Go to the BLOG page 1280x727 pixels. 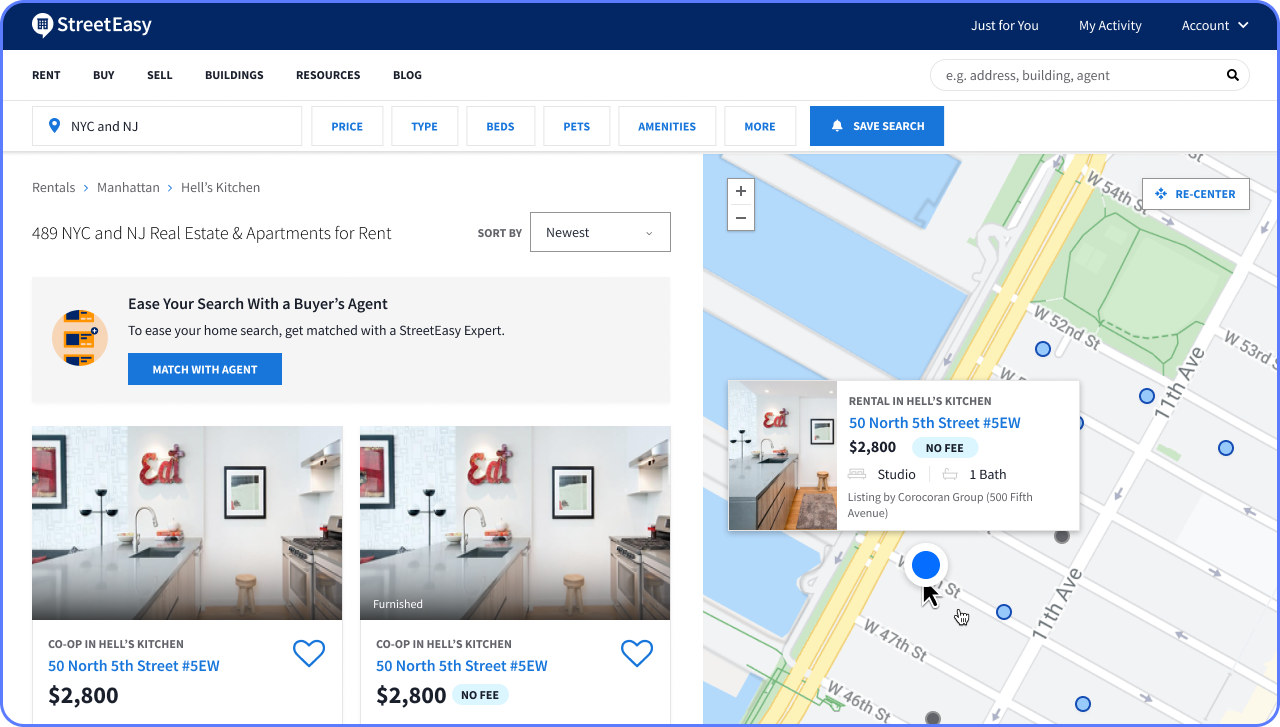tap(407, 75)
